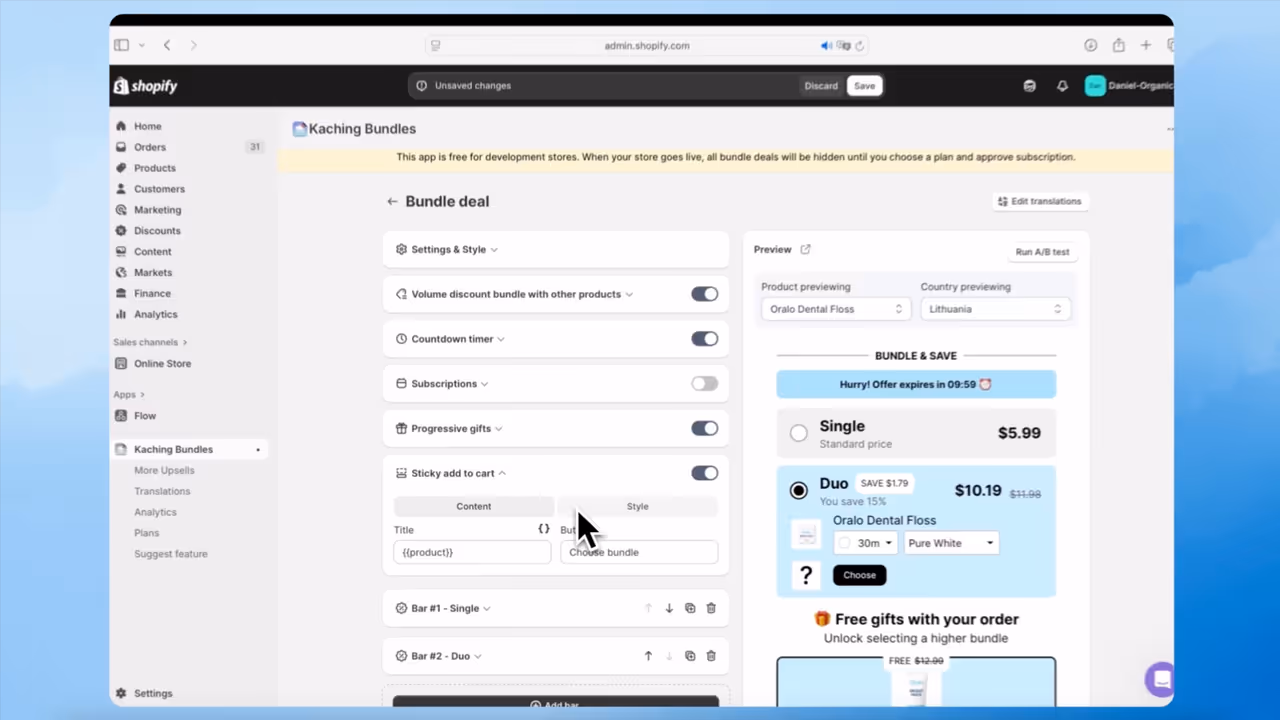Insert variable with the curly braces icon
The image size is (1280, 720).
[x=543, y=529]
